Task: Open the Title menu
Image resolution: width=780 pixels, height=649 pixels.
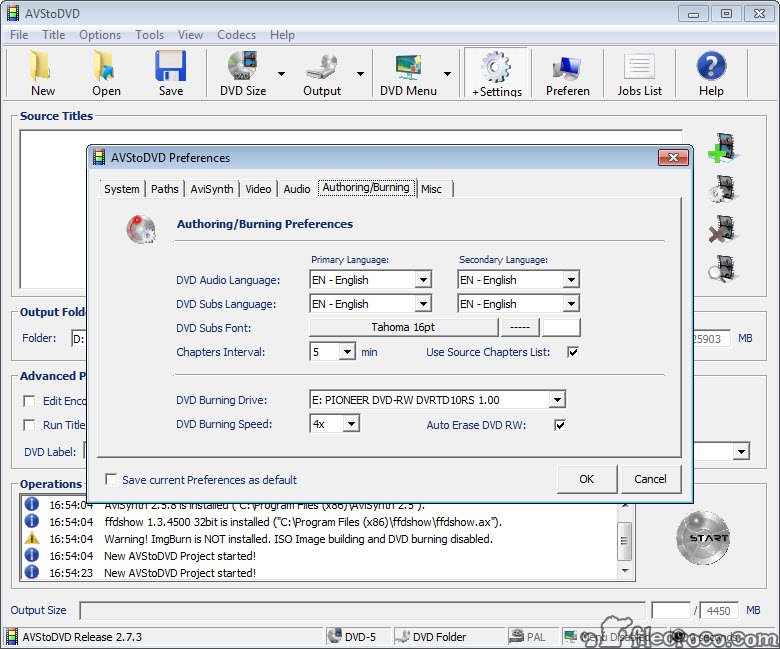Action: (x=54, y=35)
